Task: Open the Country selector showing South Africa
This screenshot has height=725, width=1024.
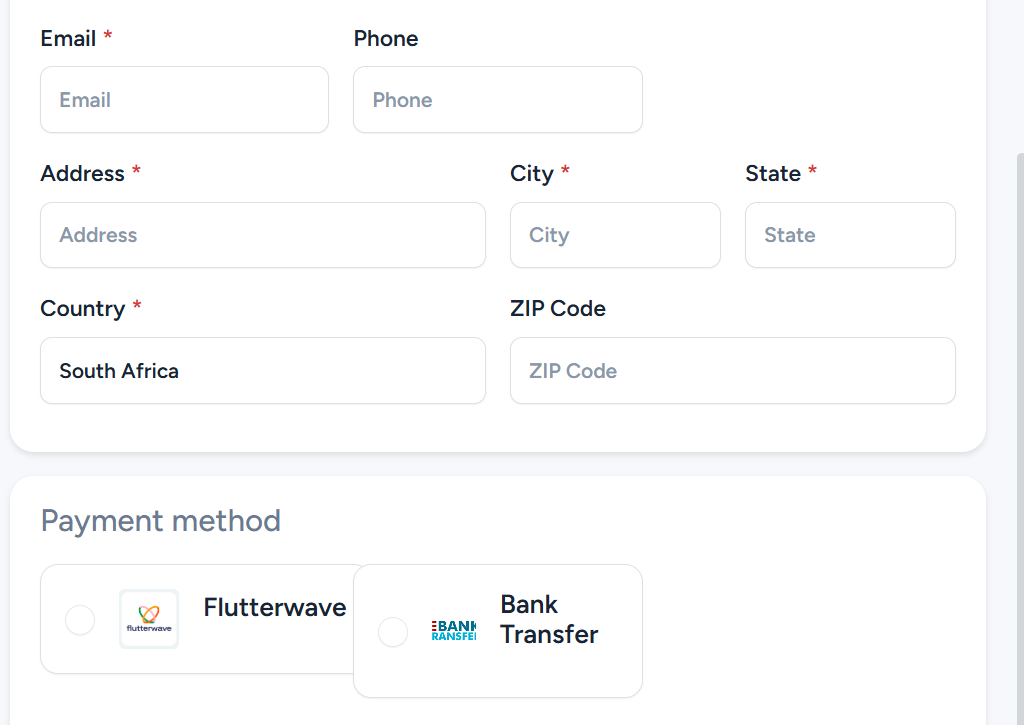Action: pos(263,371)
